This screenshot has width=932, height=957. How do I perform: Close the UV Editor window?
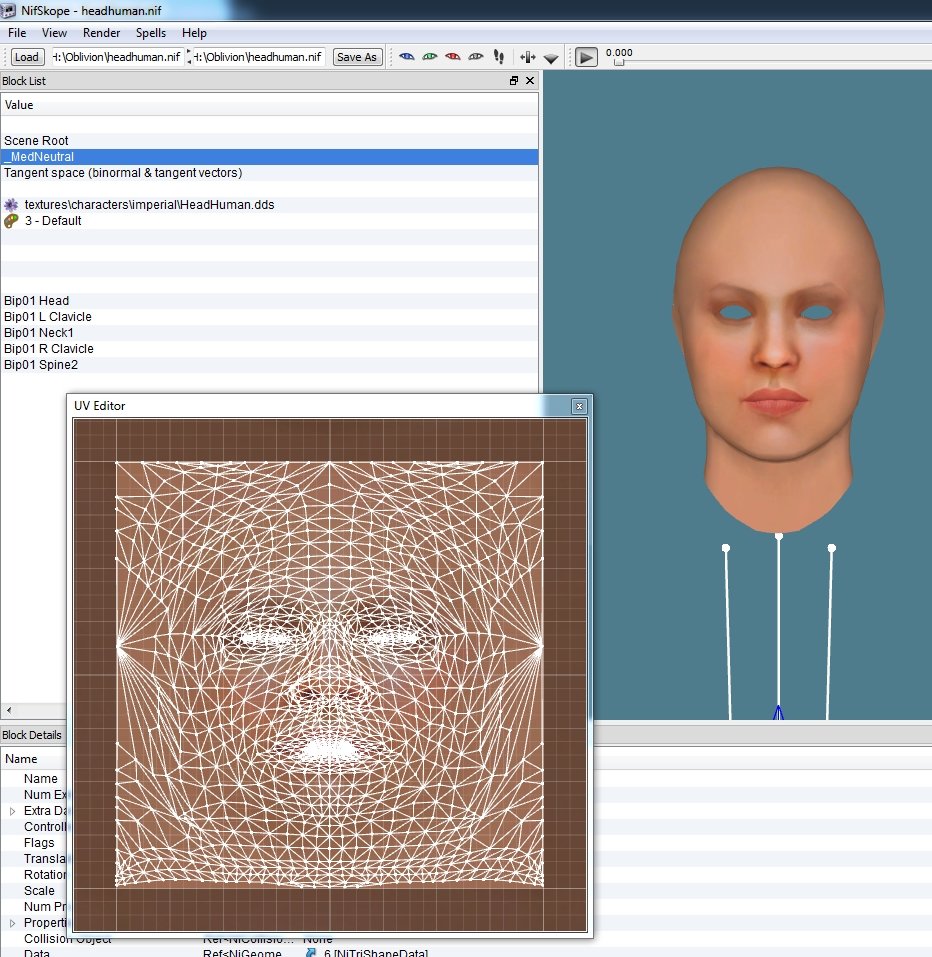pos(579,406)
